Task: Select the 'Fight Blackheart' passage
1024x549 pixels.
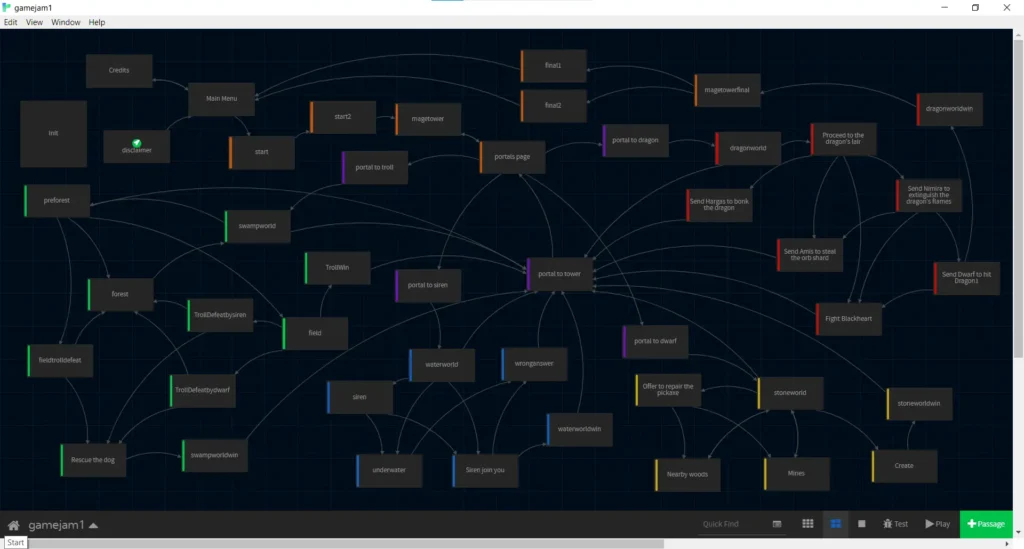Action: coord(850,319)
